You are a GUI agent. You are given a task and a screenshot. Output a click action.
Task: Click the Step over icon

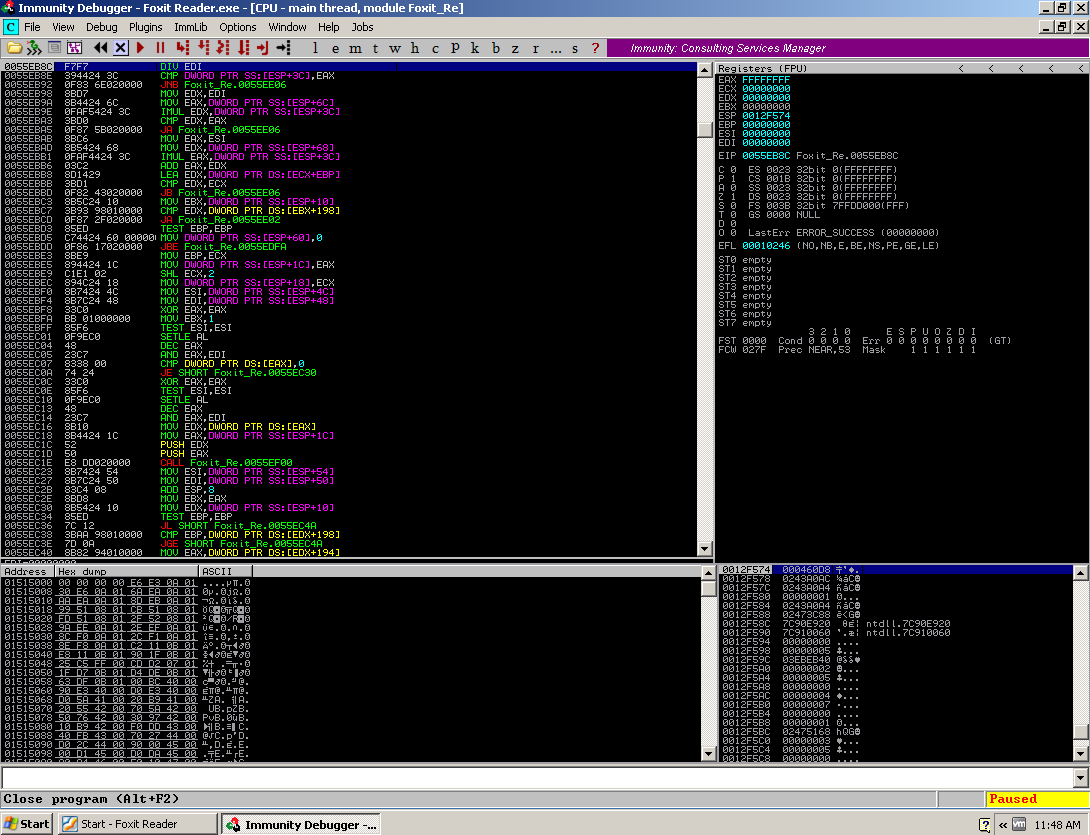203,48
